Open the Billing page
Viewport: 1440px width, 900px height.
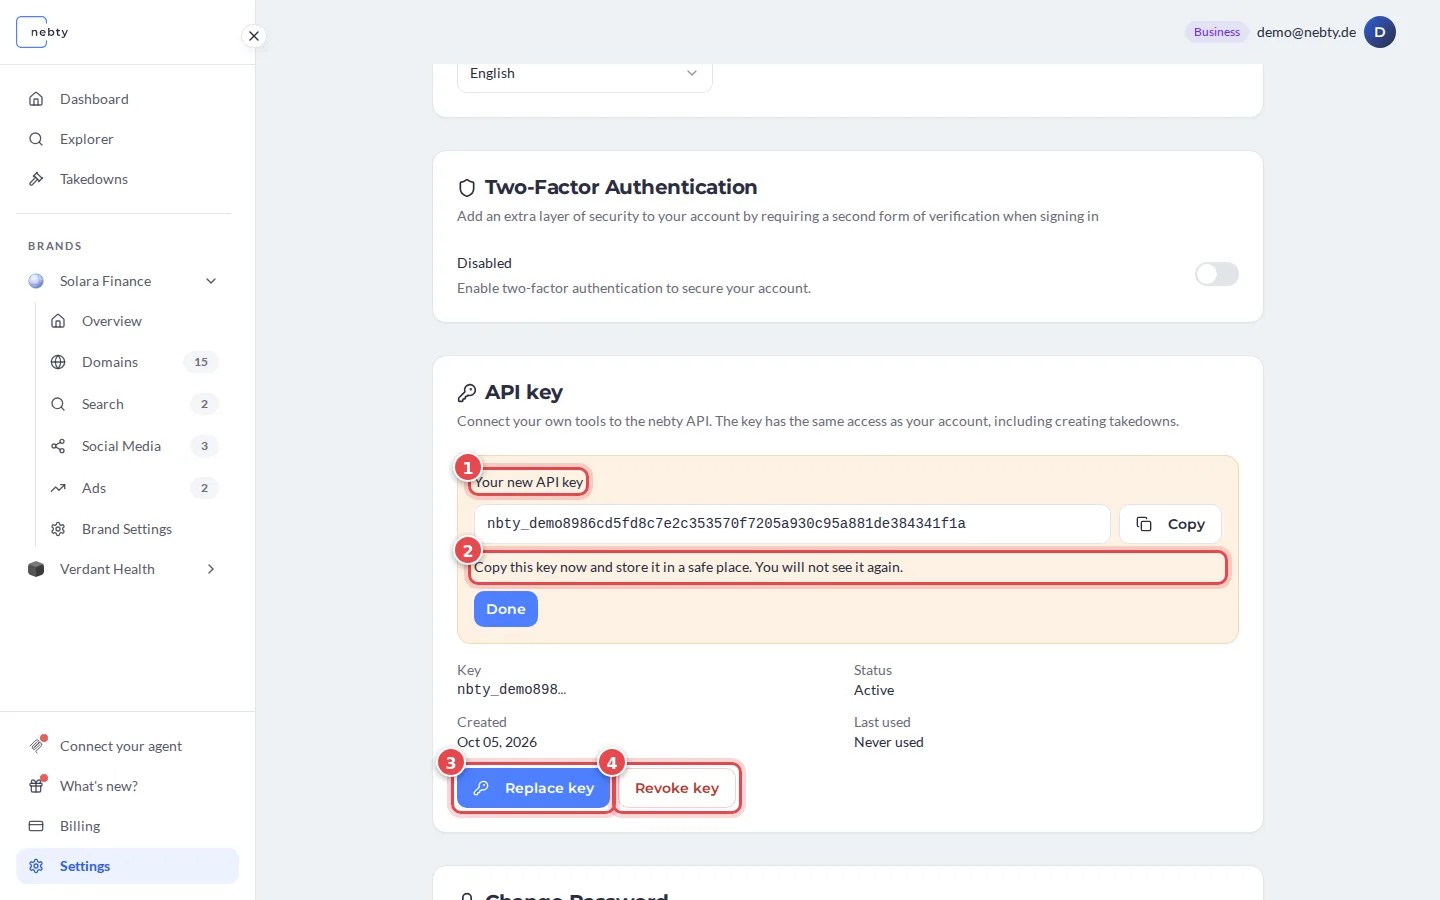tap(127, 826)
